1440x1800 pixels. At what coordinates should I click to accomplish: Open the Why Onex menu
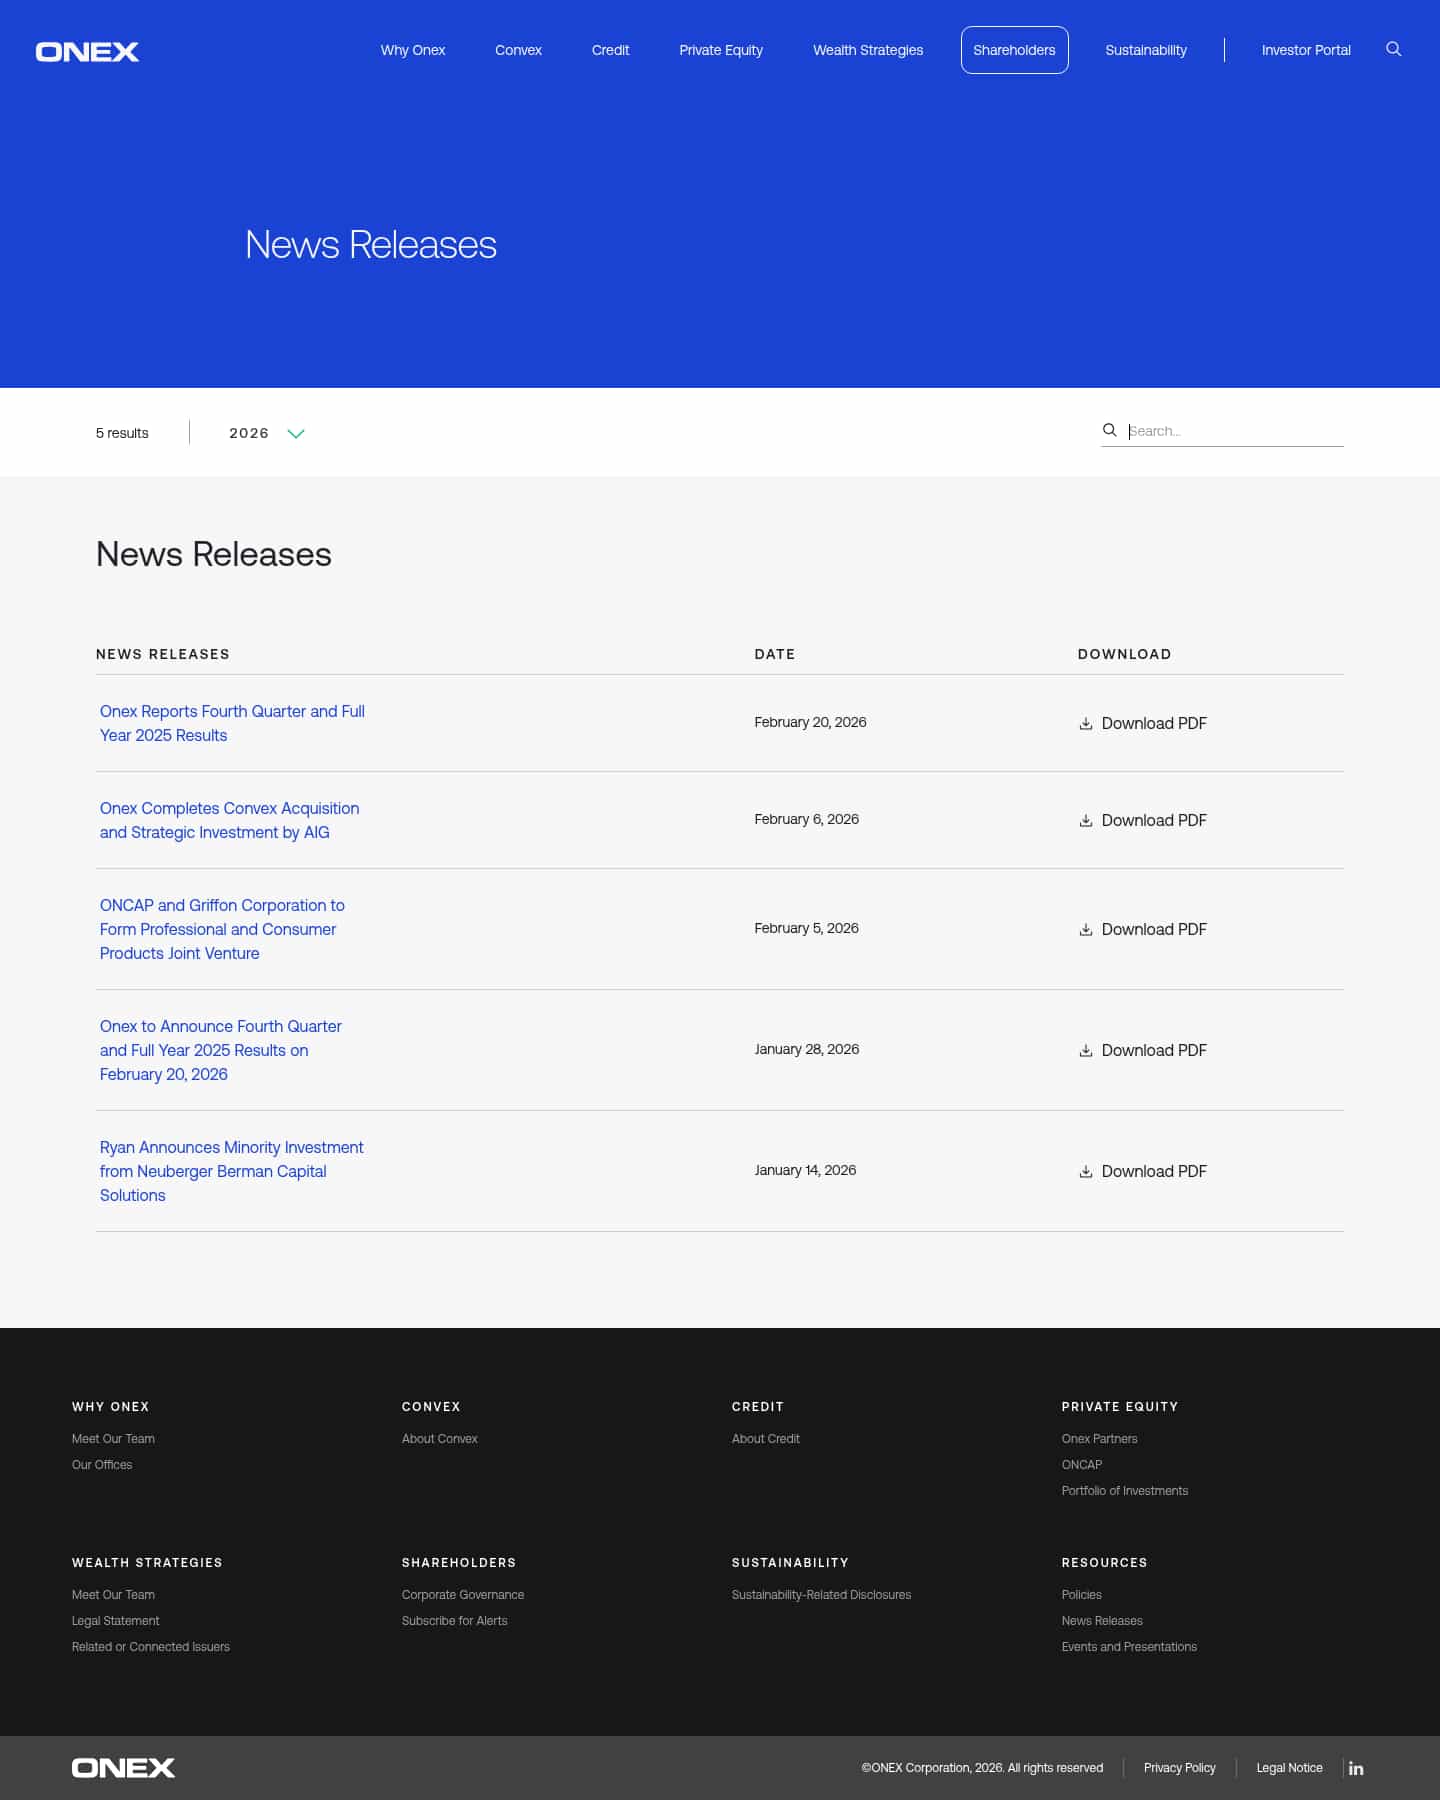pyautogui.click(x=412, y=50)
